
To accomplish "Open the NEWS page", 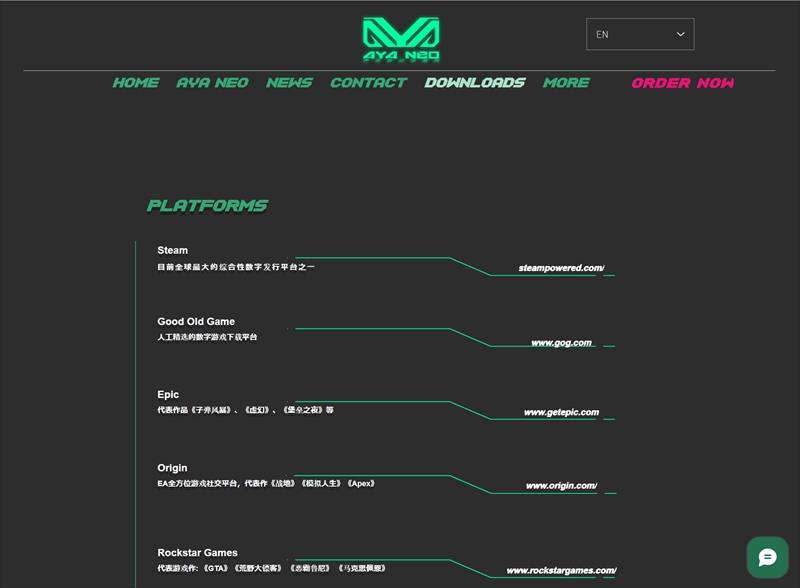I will click(x=289, y=83).
